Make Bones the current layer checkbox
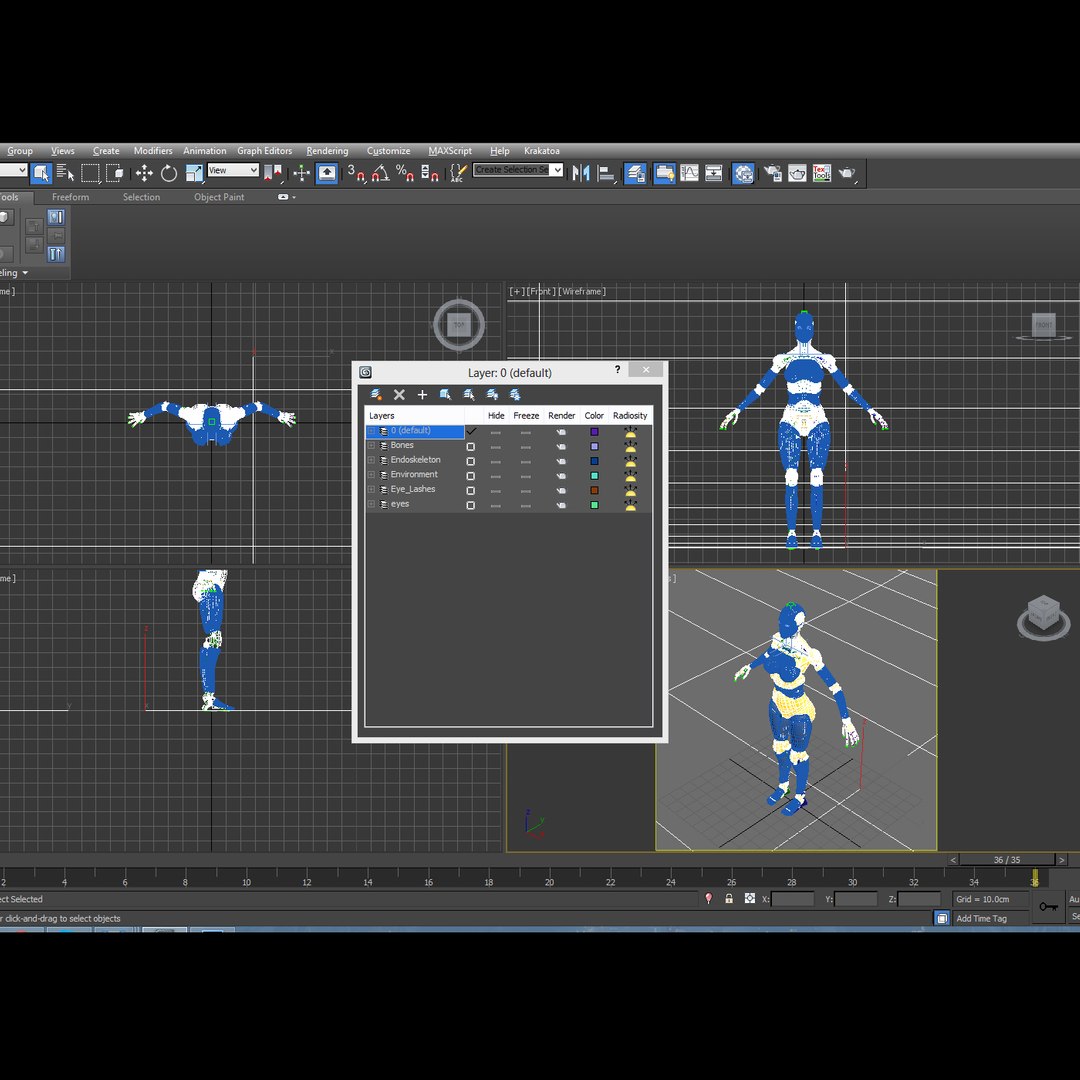The height and width of the screenshot is (1080, 1080). click(471, 446)
